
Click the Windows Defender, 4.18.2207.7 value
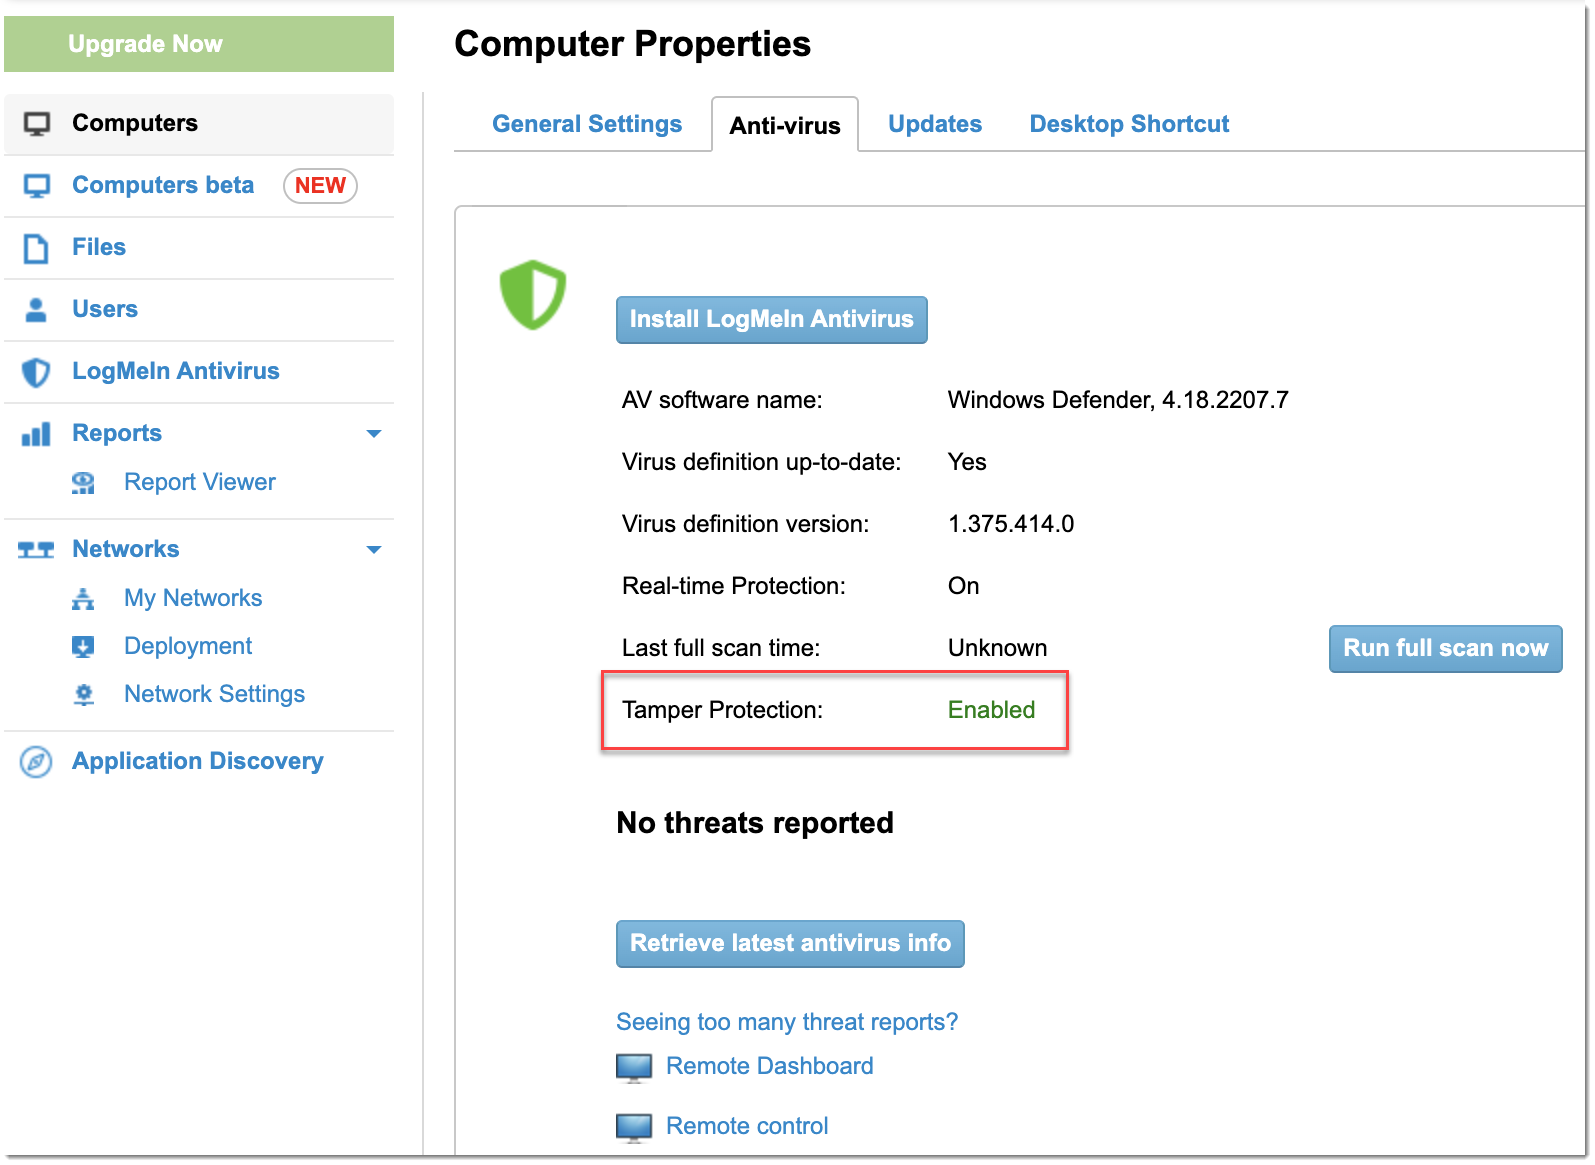click(x=1118, y=400)
